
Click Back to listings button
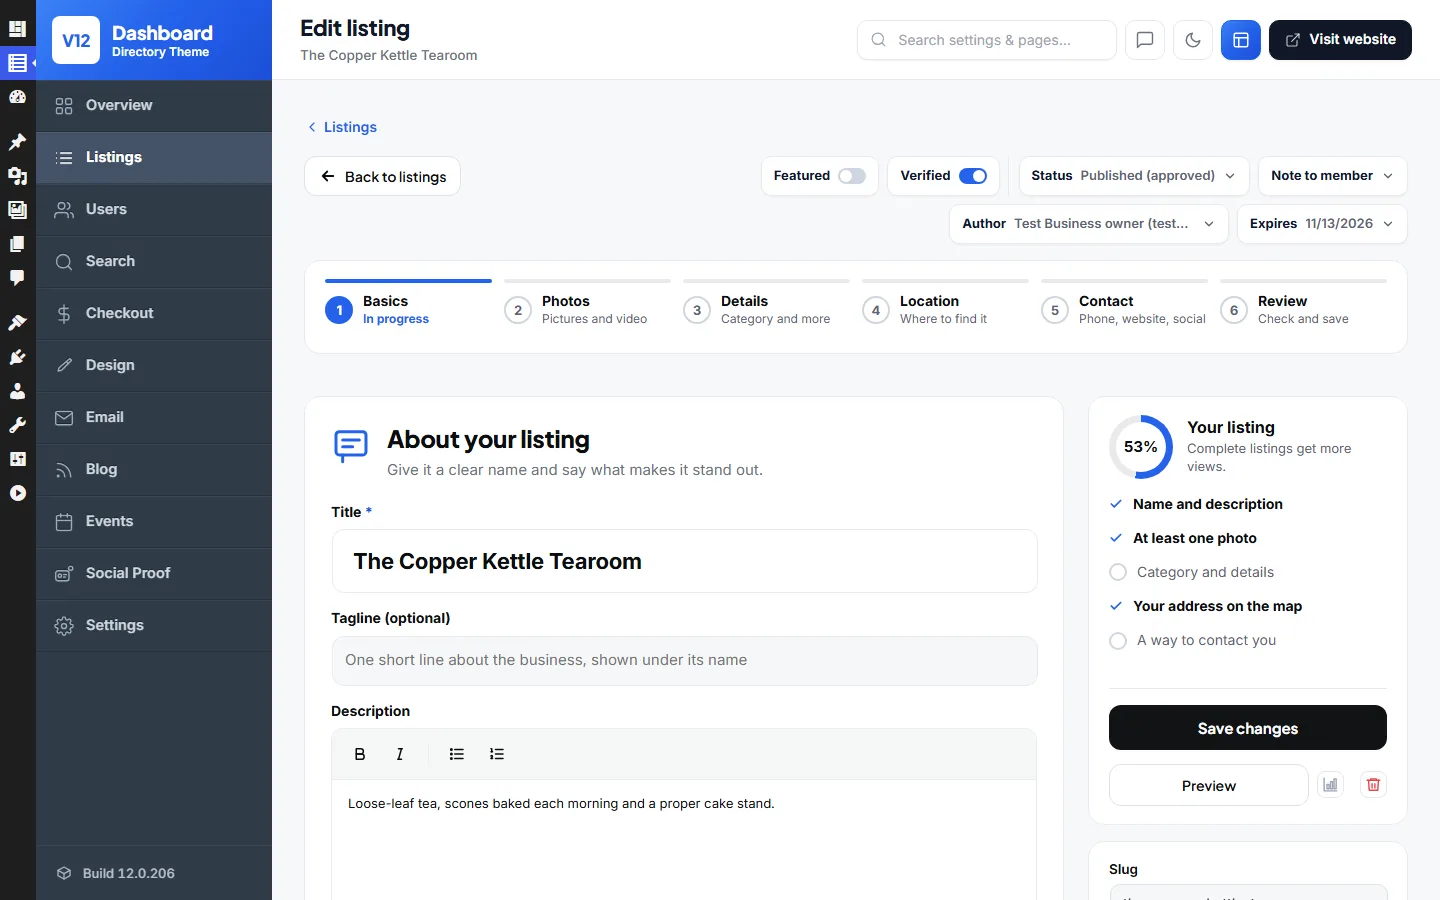382,176
